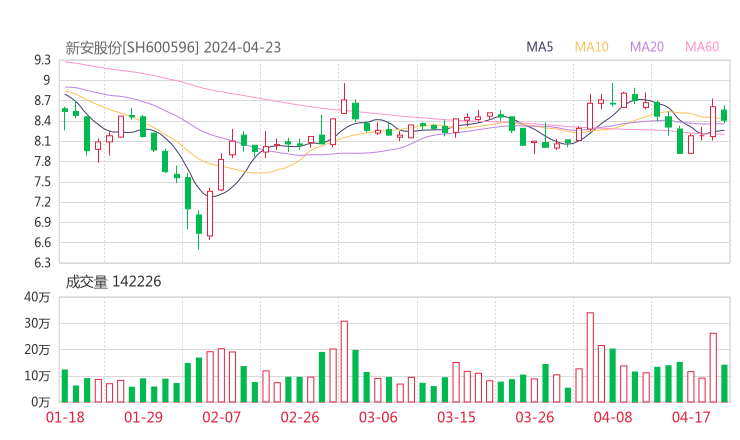Click the 9.3 price axis label
This screenshot has width=740, height=440.
(42, 60)
